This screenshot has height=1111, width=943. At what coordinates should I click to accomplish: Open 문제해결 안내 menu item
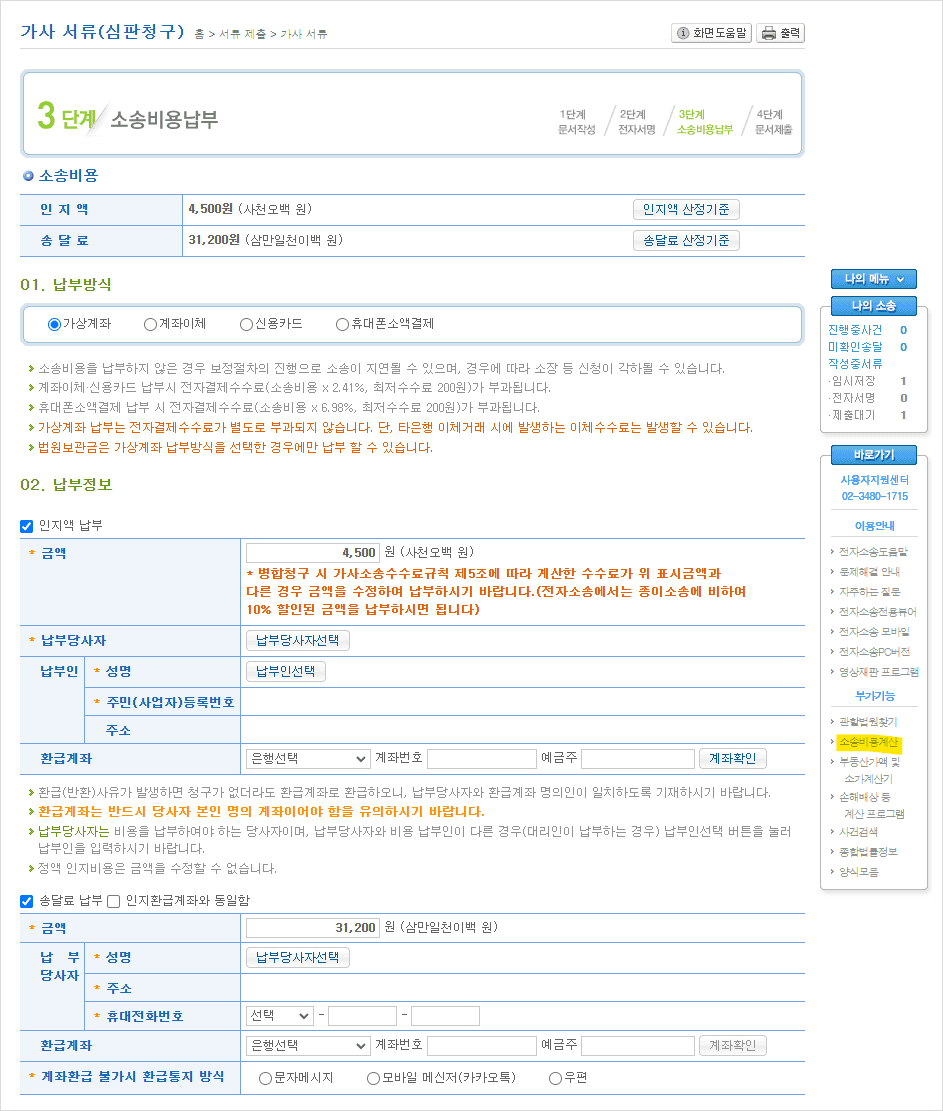pyautogui.click(x=869, y=572)
